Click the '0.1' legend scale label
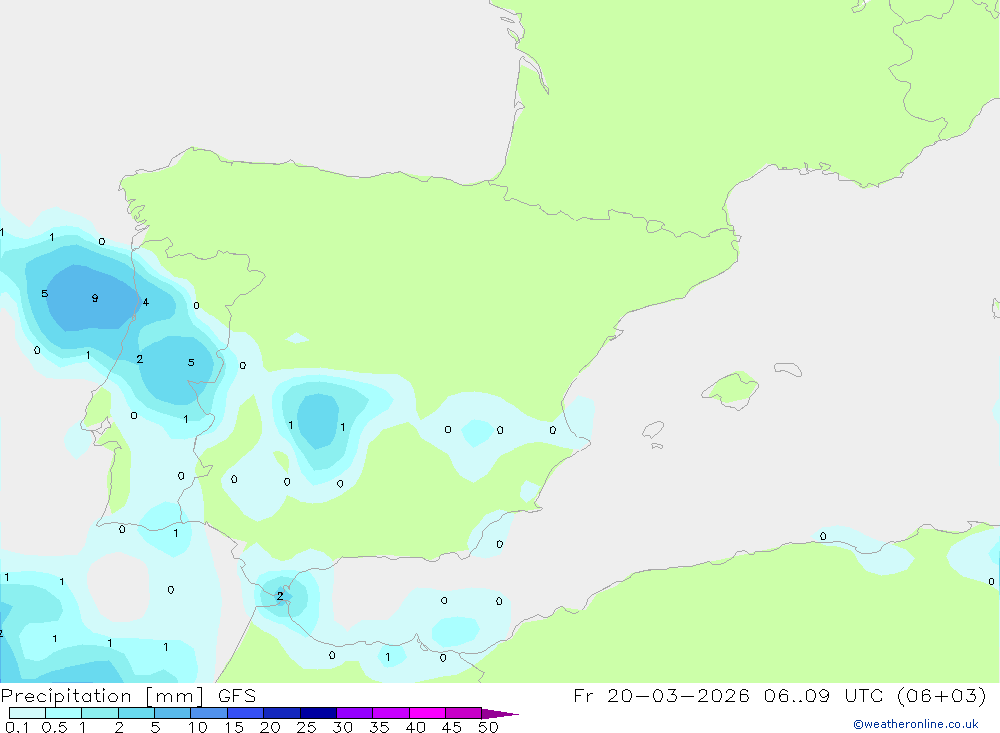 click(x=17, y=727)
